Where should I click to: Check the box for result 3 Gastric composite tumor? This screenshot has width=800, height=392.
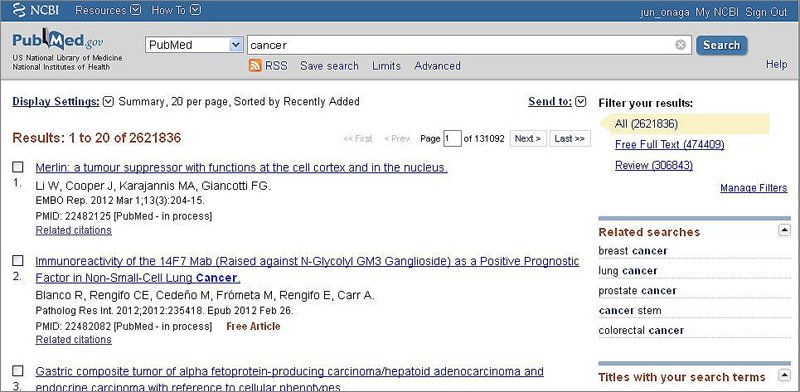[x=18, y=371]
